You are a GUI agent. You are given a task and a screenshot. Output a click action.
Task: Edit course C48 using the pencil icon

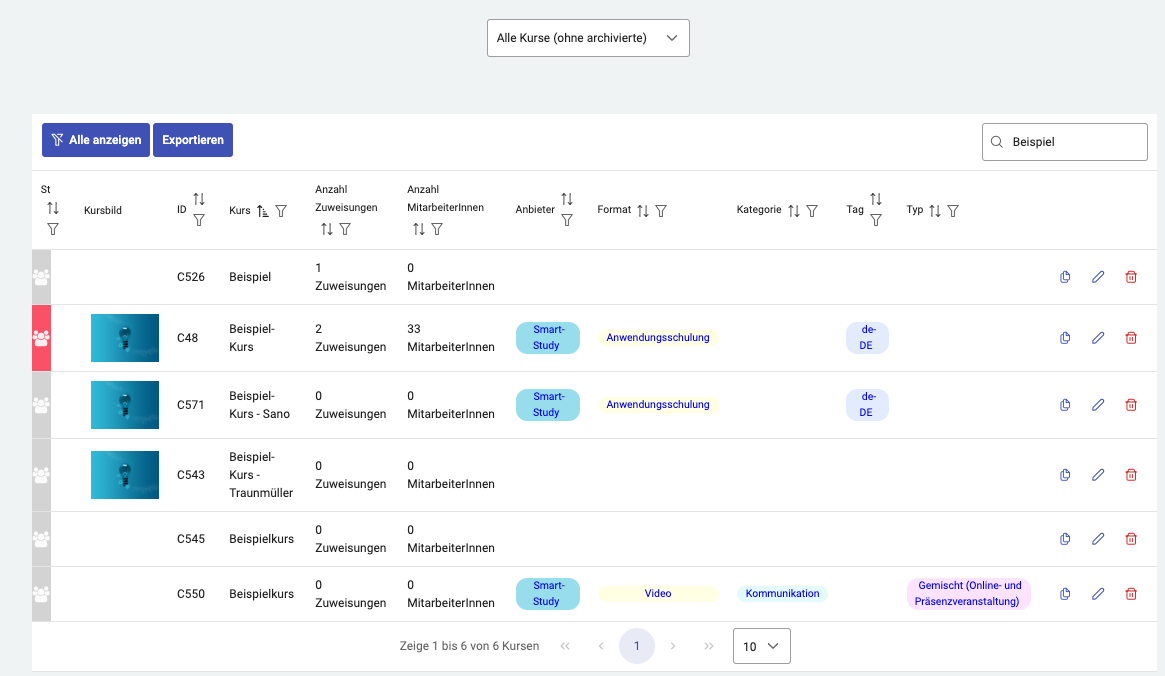(1098, 338)
